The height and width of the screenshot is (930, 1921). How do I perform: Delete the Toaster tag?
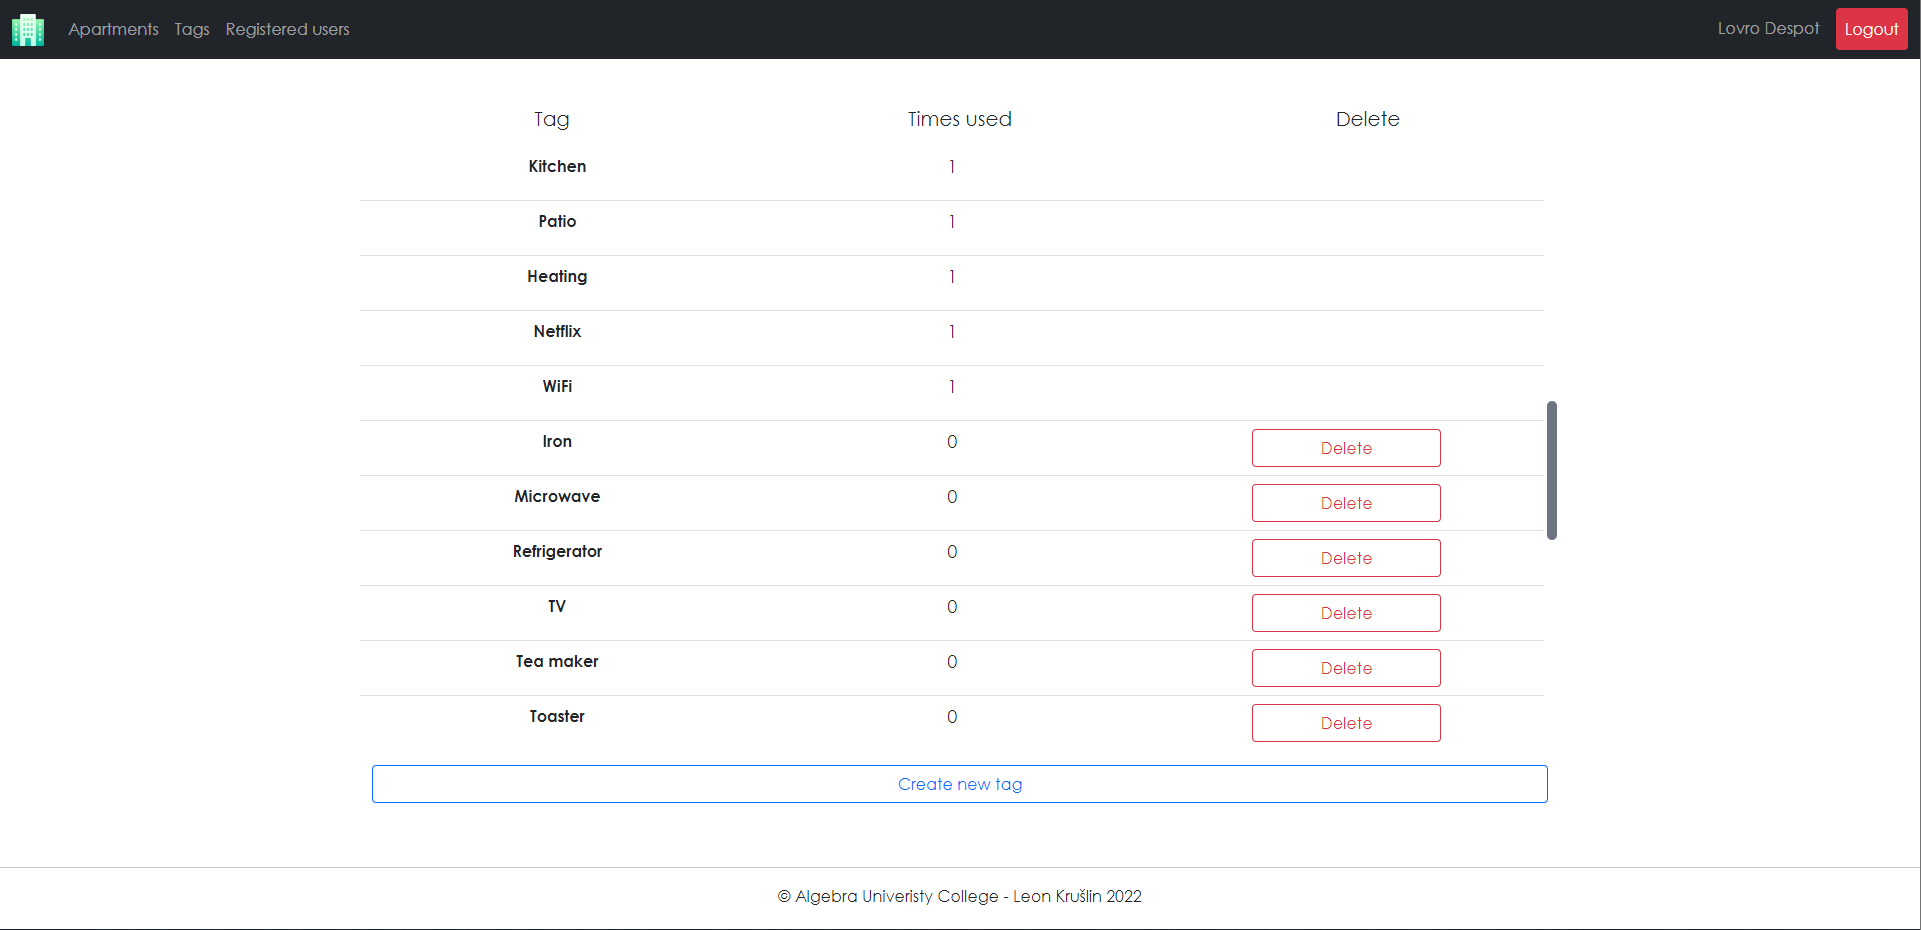(1346, 722)
